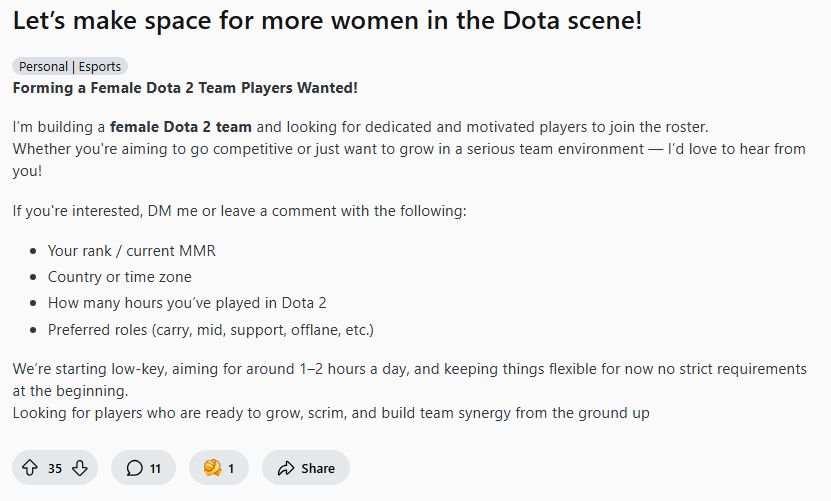Click the award count 1
This screenshot has height=501, width=831.
pos(231,468)
